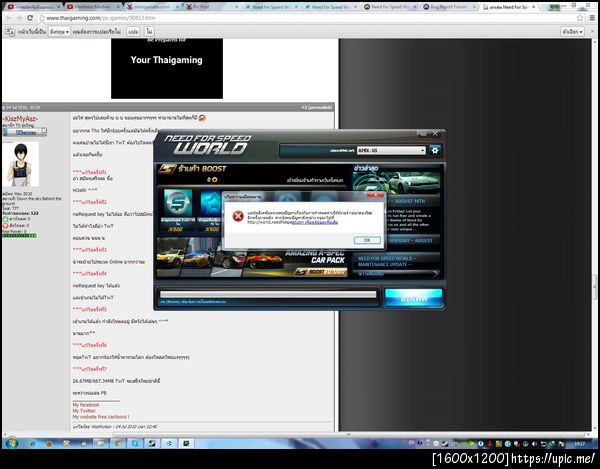Open the KiszMyAsz user profile link
600x469 pixels.
click(20, 119)
